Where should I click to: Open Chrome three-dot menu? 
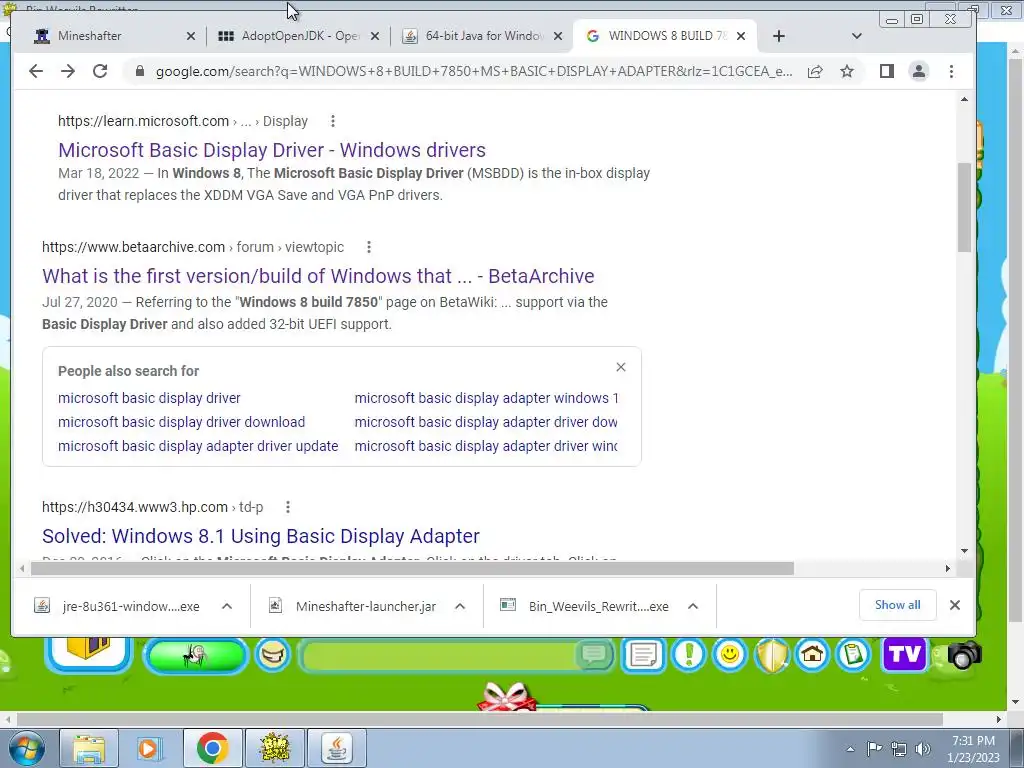coord(952,71)
